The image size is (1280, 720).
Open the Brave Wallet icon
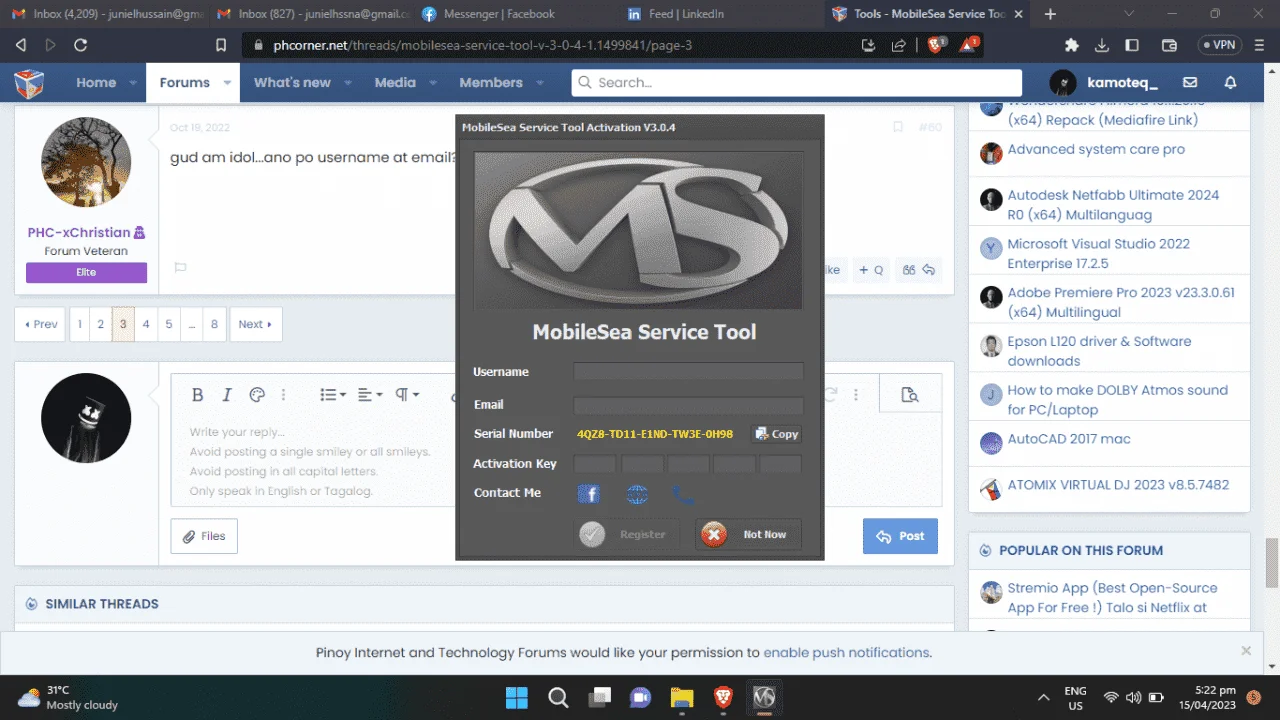point(1169,45)
